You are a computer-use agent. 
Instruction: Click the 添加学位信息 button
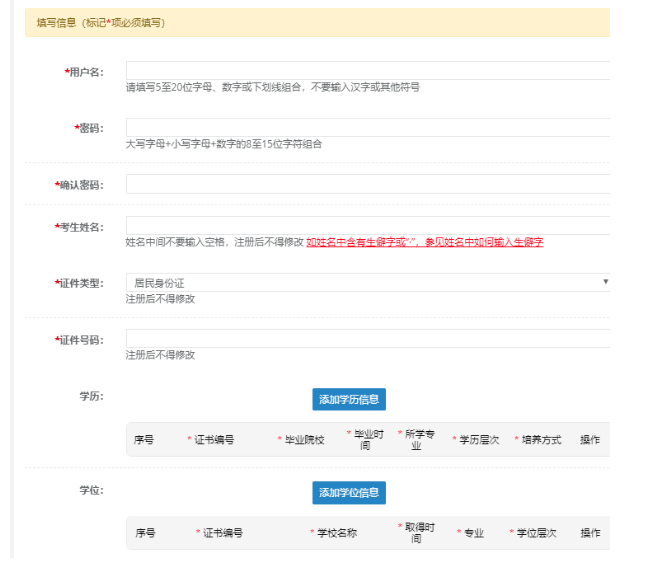(x=349, y=492)
